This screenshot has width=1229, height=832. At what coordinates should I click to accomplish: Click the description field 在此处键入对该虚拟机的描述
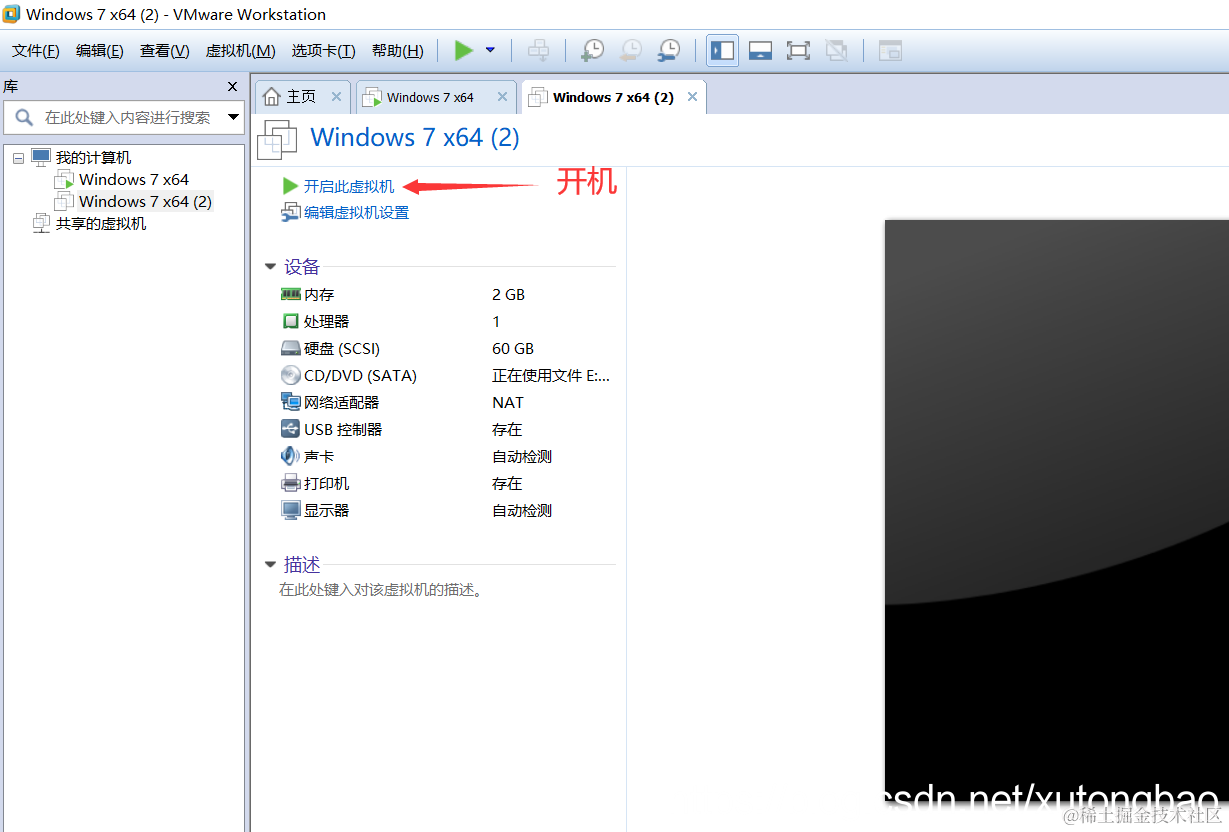click(382, 590)
